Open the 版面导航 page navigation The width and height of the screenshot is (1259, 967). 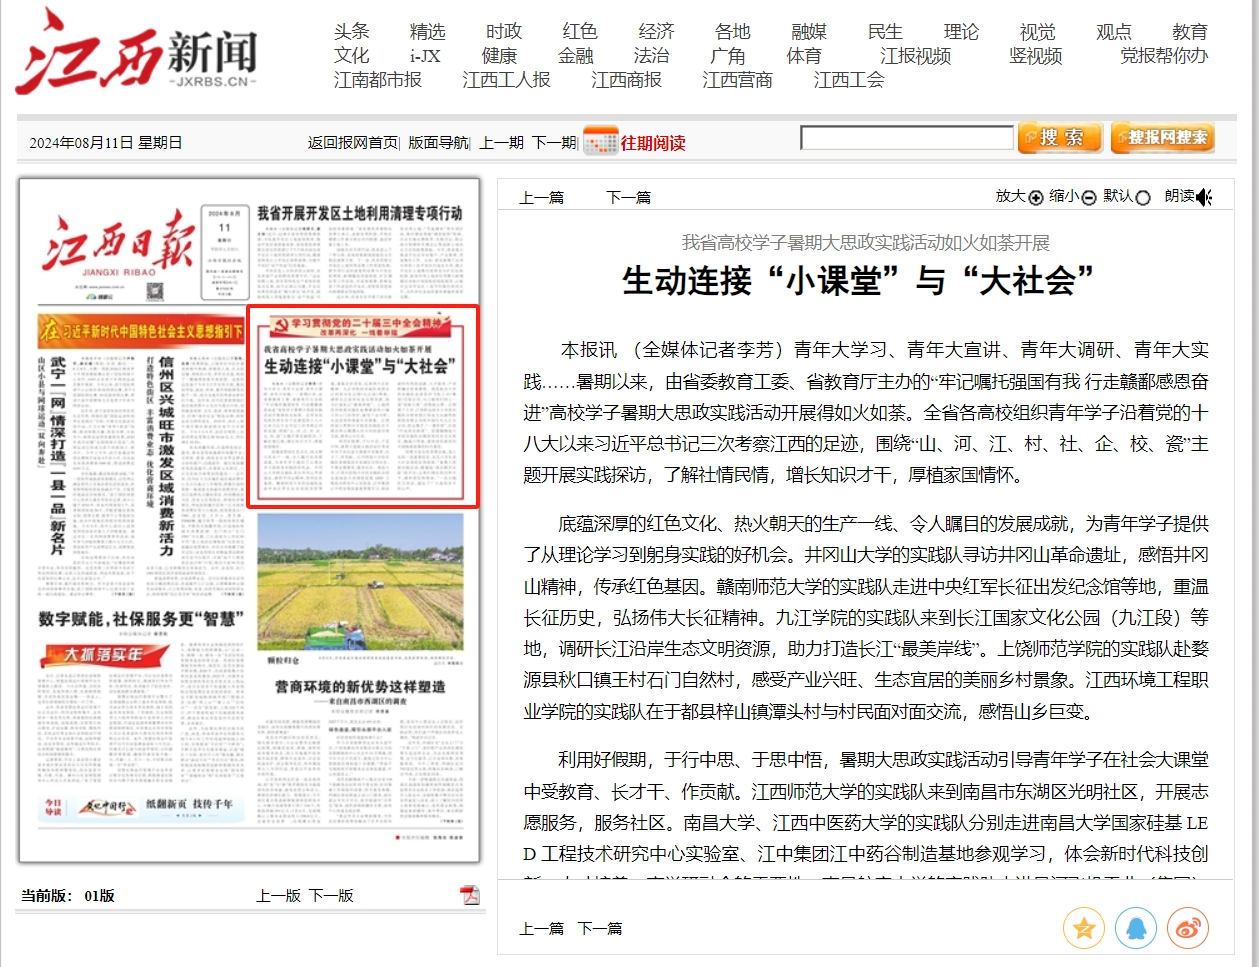[x=437, y=143]
